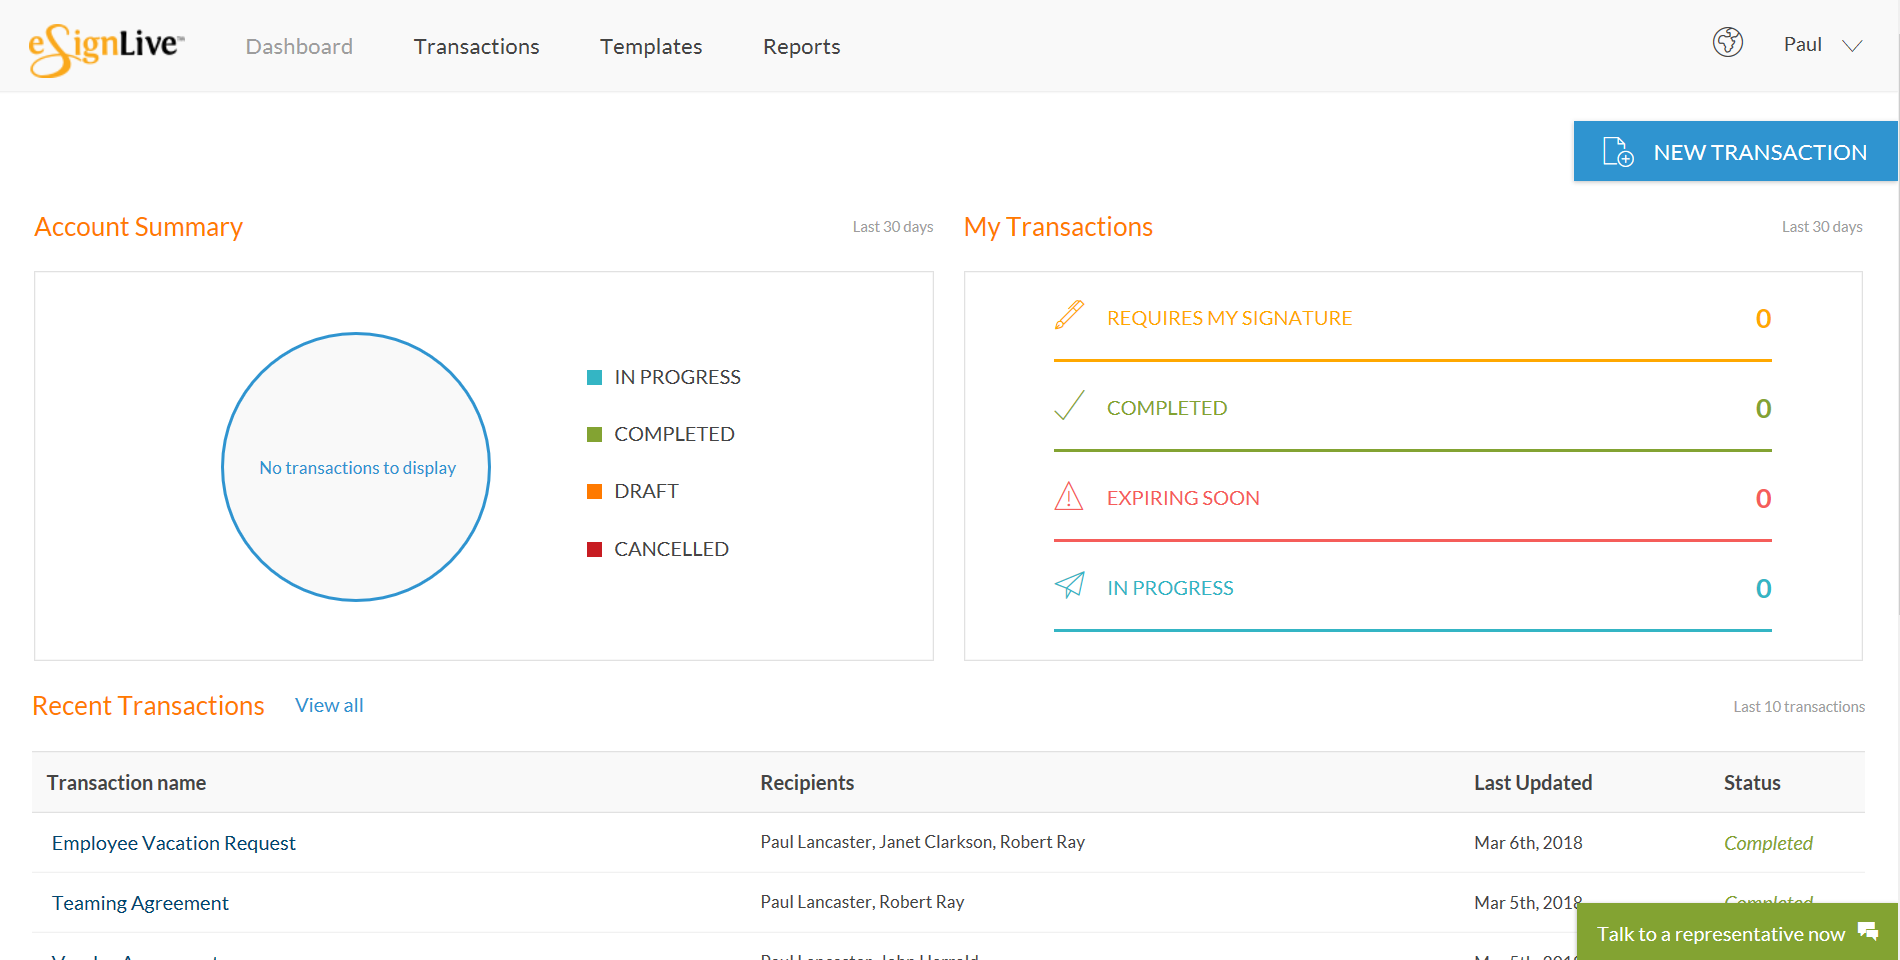
Task: Click the Cancelled red legend swatch
Action: pyautogui.click(x=594, y=549)
